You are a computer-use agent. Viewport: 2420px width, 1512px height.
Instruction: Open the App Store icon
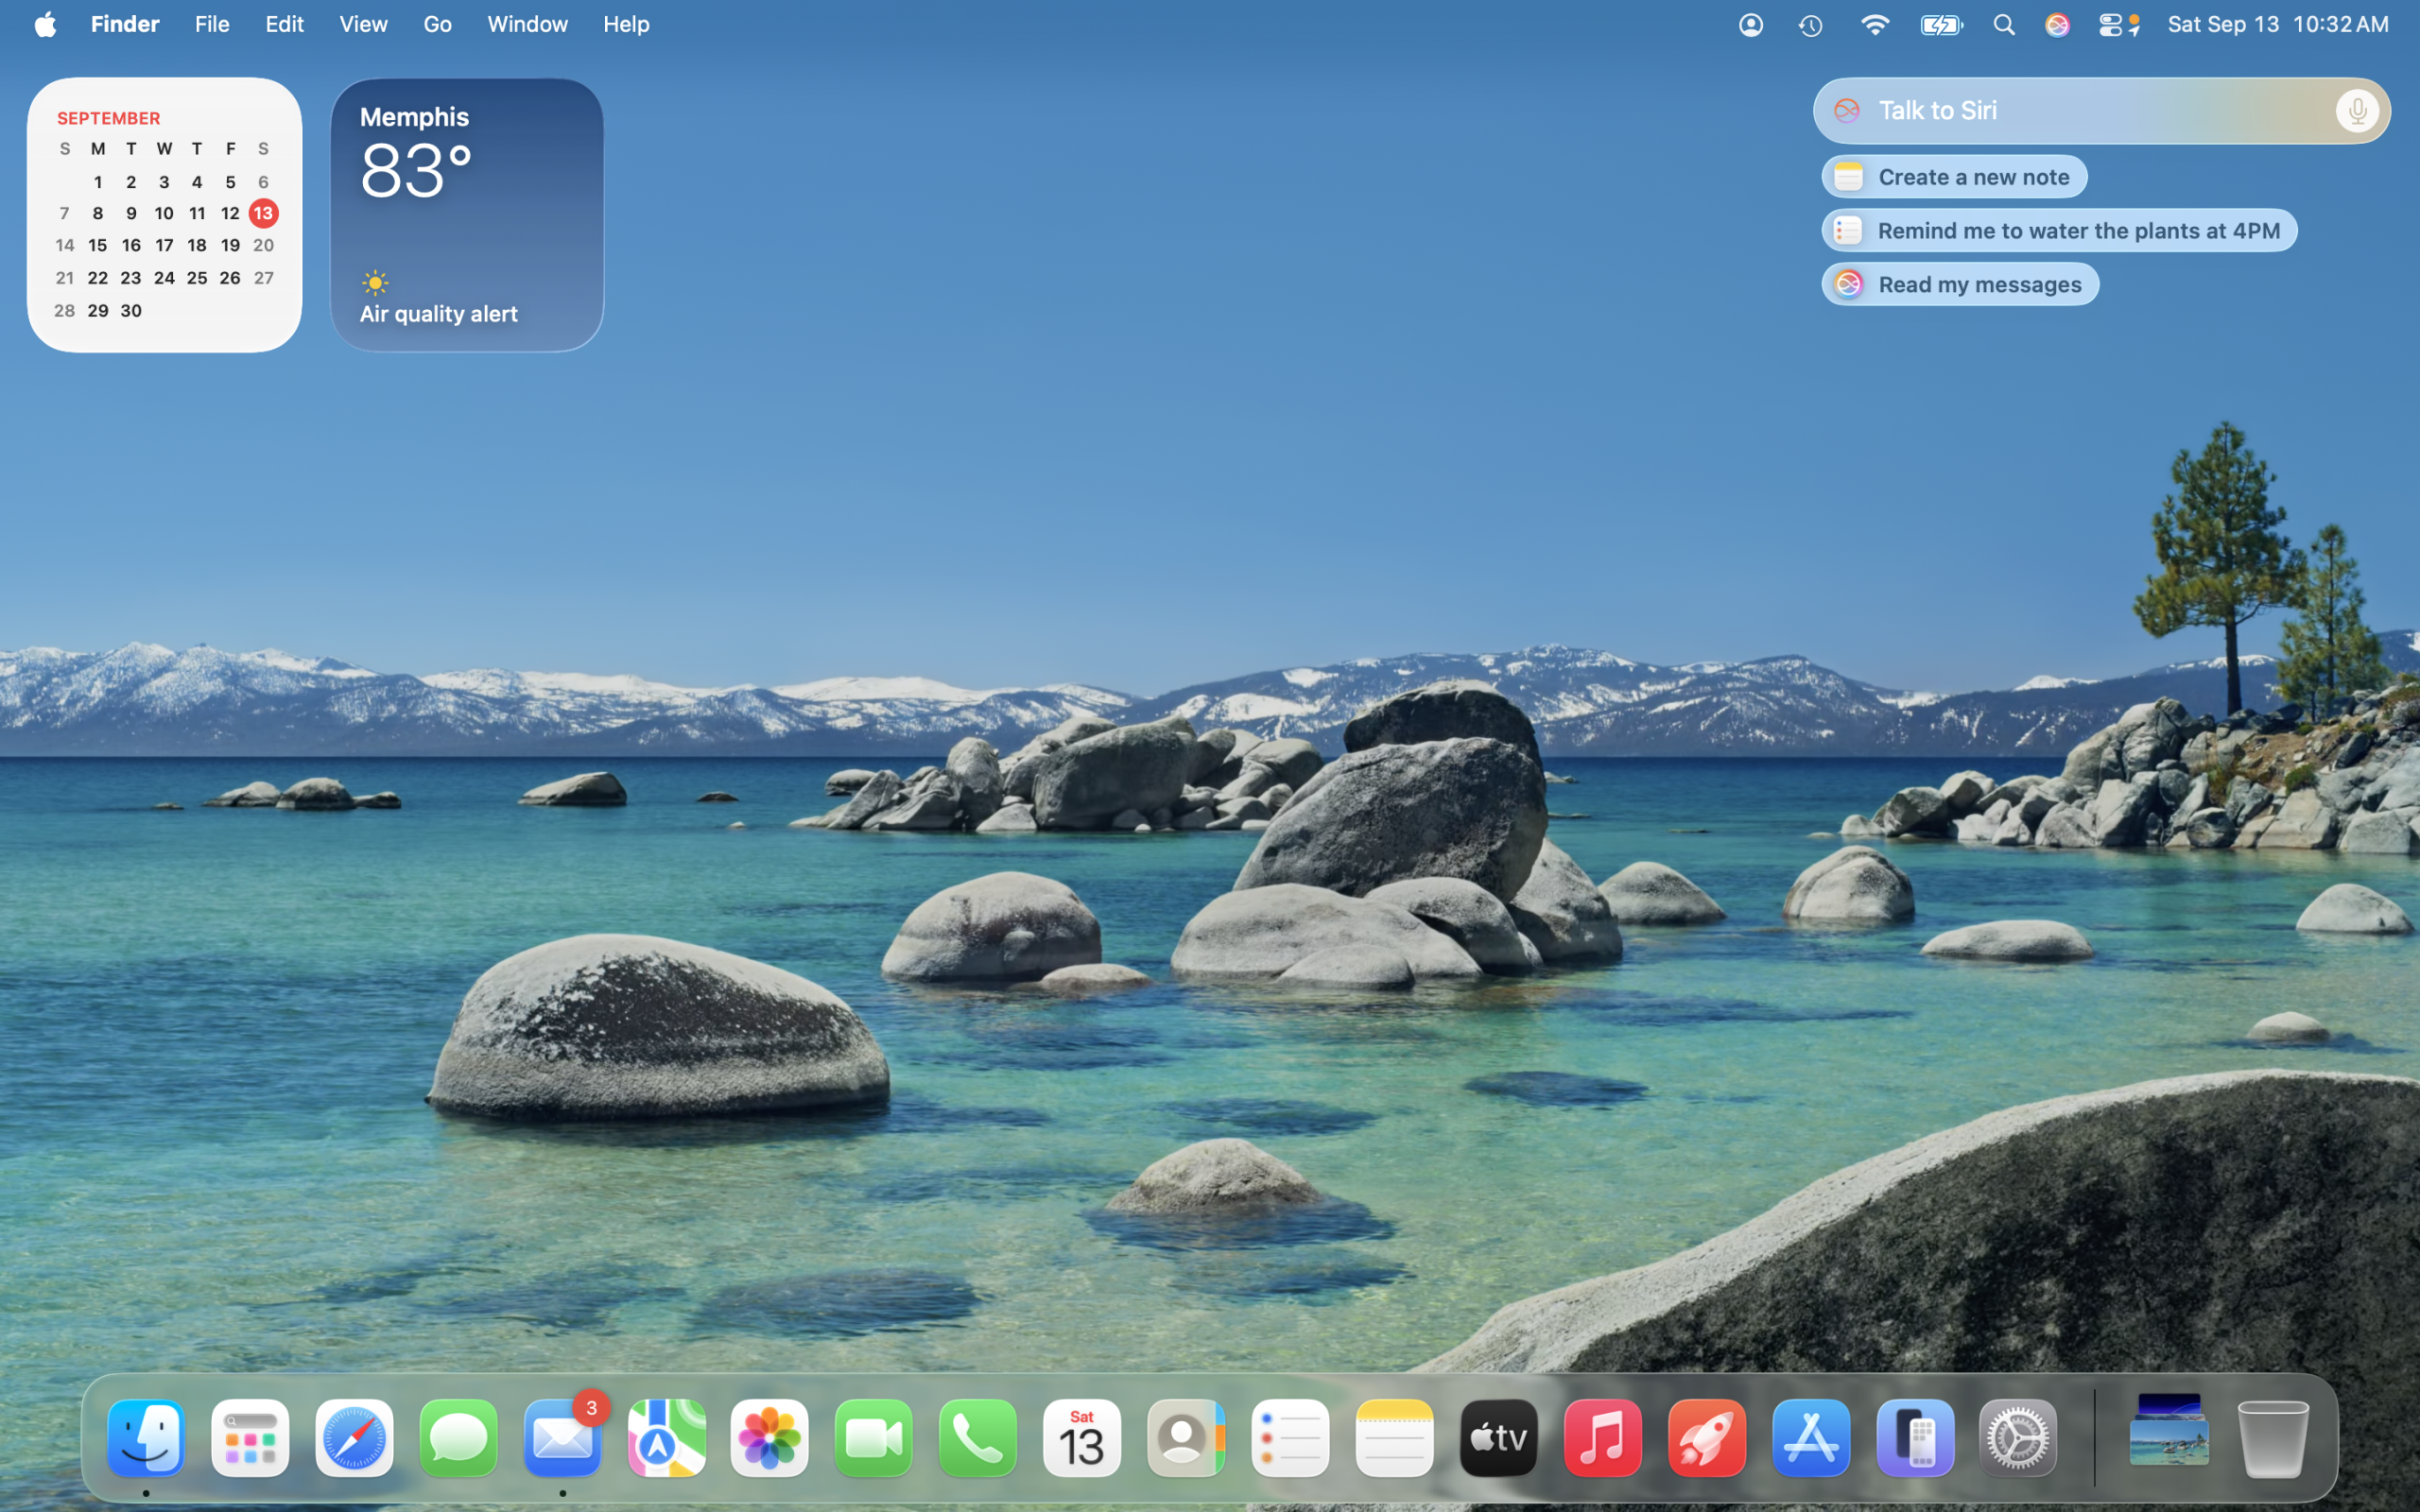(1810, 1438)
